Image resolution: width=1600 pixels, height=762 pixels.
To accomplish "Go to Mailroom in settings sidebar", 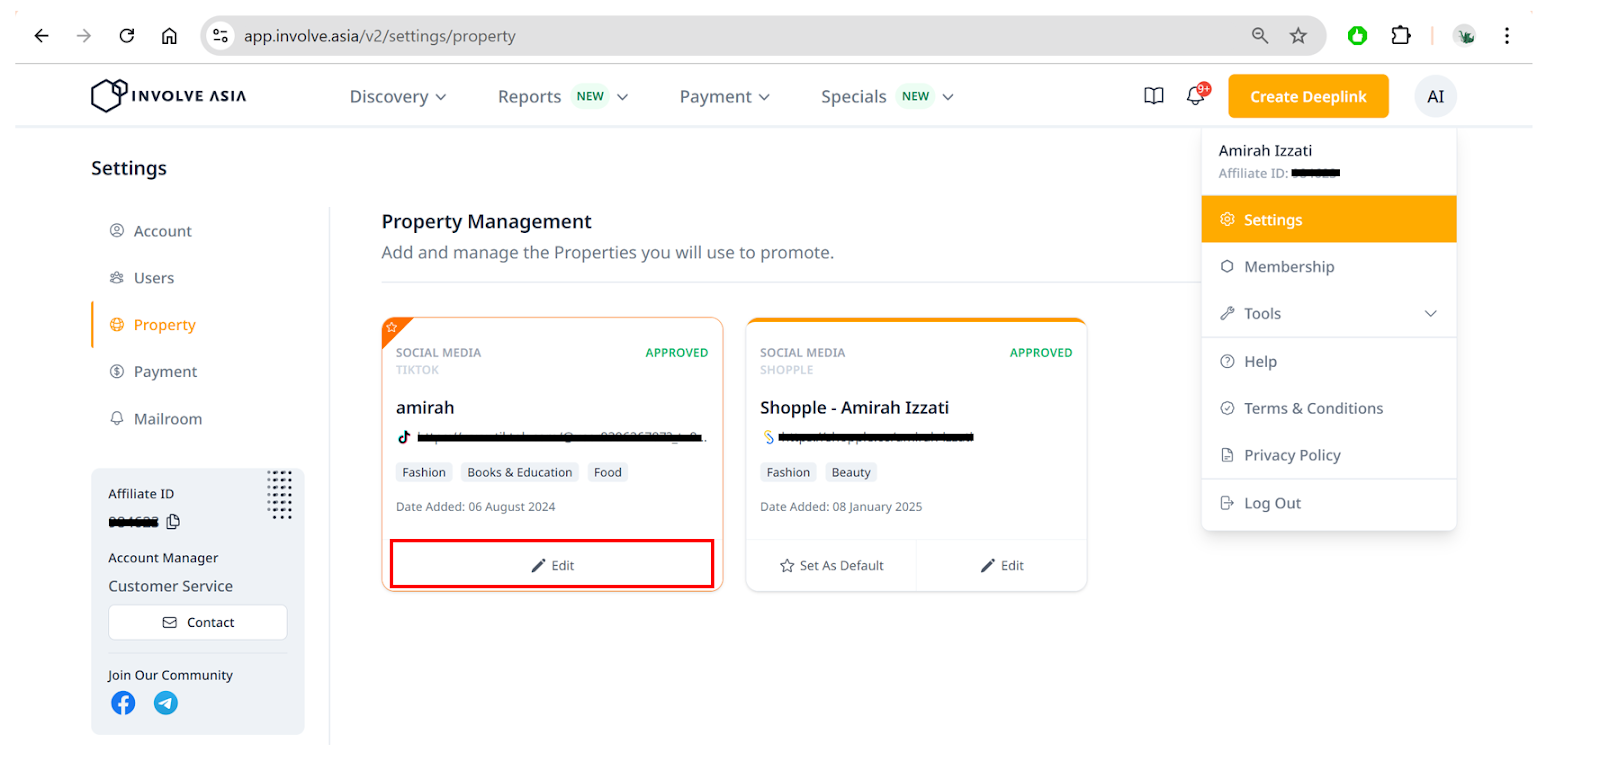I will point(167,419).
